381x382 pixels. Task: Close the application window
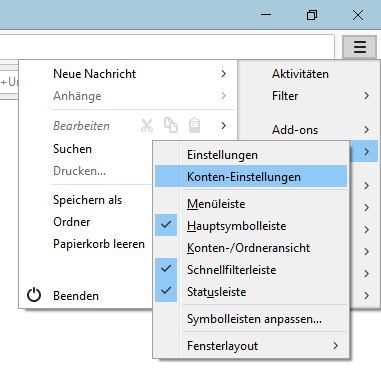pyautogui.click(x=358, y=15)
